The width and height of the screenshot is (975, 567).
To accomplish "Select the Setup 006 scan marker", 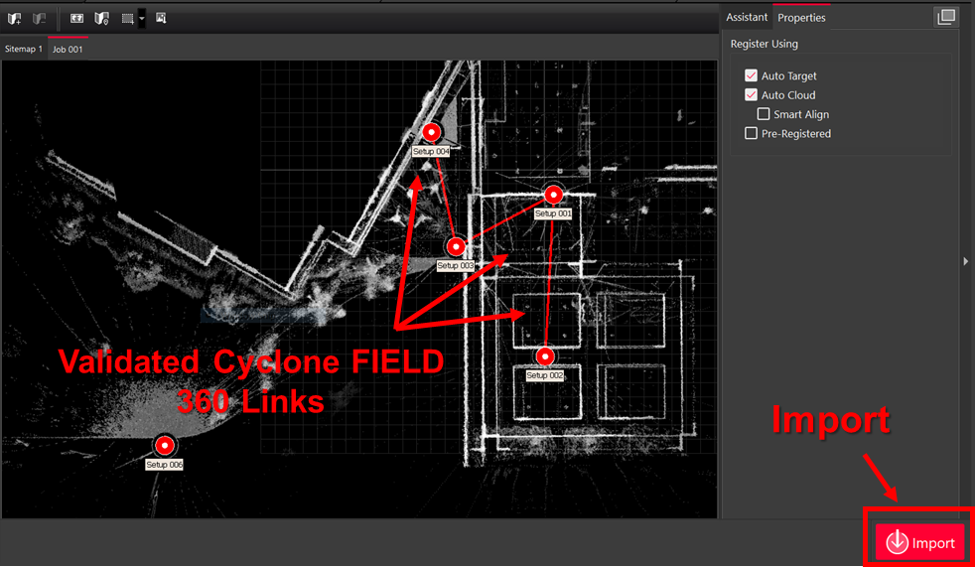I will pyautogui.click(x=164, y=445).
